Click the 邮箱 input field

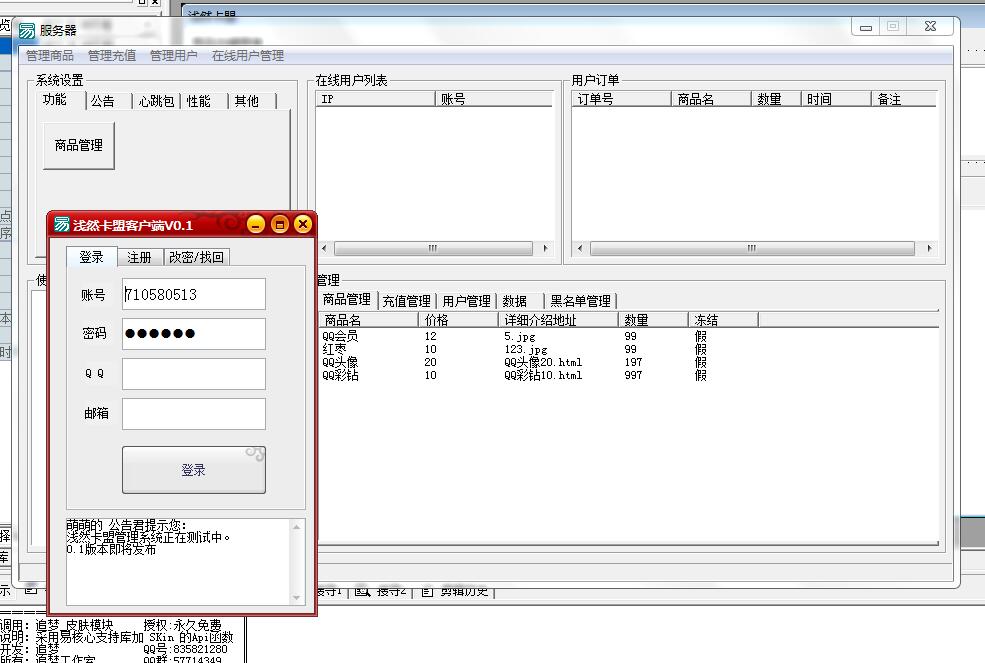(193, 414)
